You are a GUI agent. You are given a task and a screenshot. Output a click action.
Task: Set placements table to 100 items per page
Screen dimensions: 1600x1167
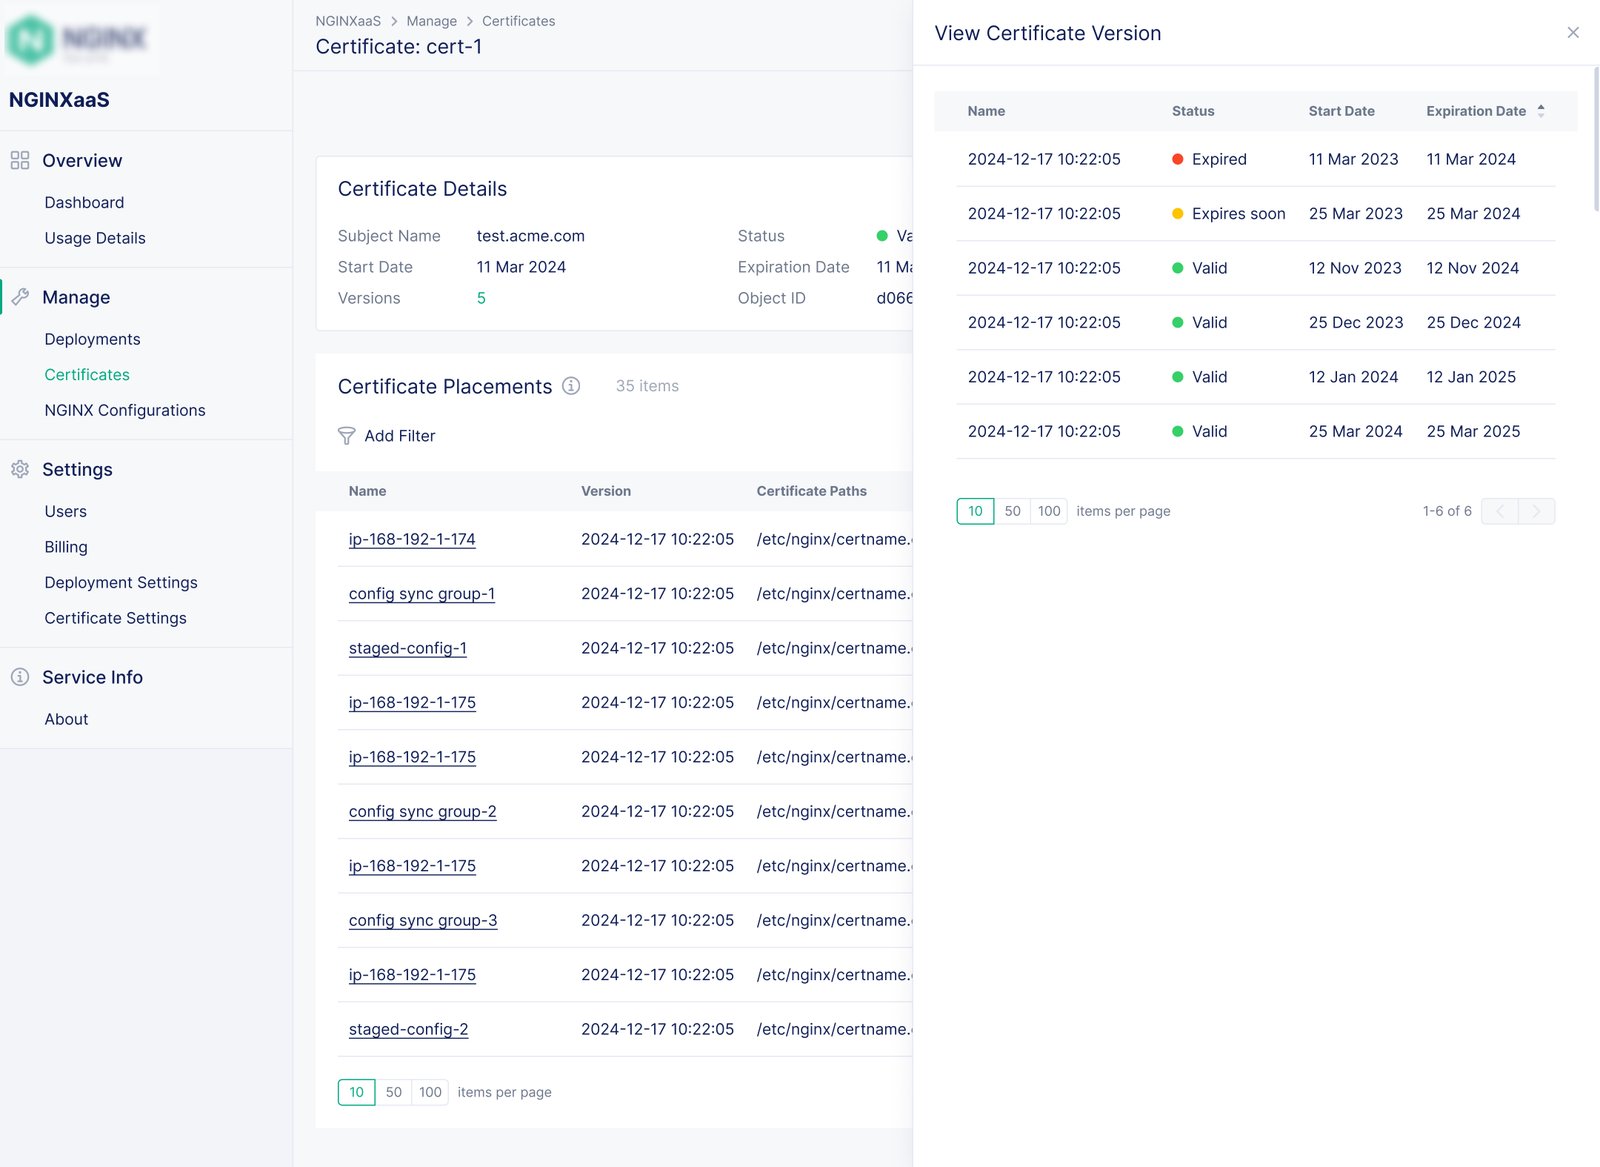click(x=430, y=1092)
